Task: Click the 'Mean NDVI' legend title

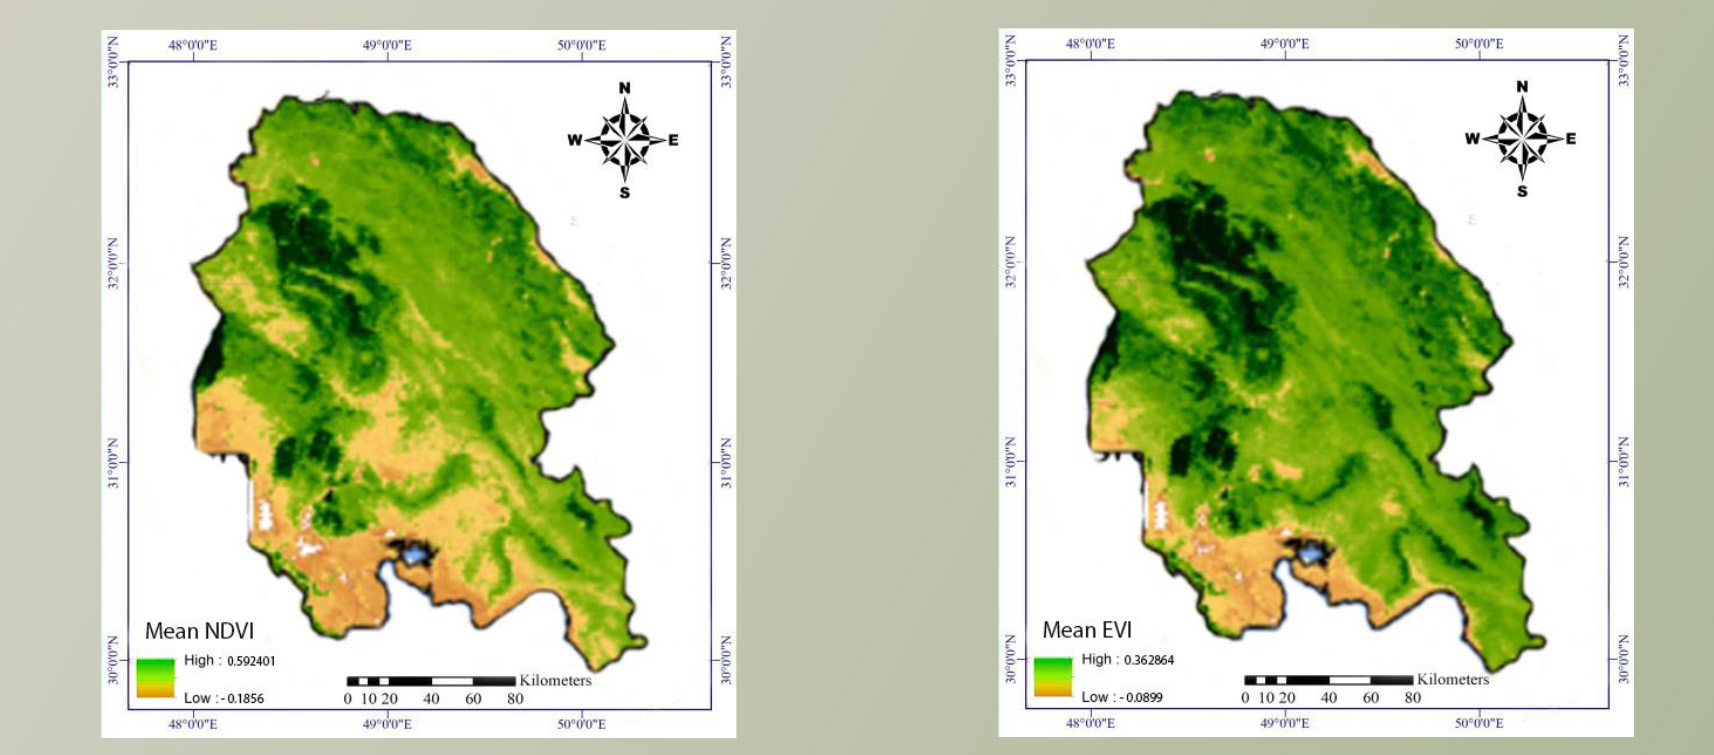Action: pos(199,631)
